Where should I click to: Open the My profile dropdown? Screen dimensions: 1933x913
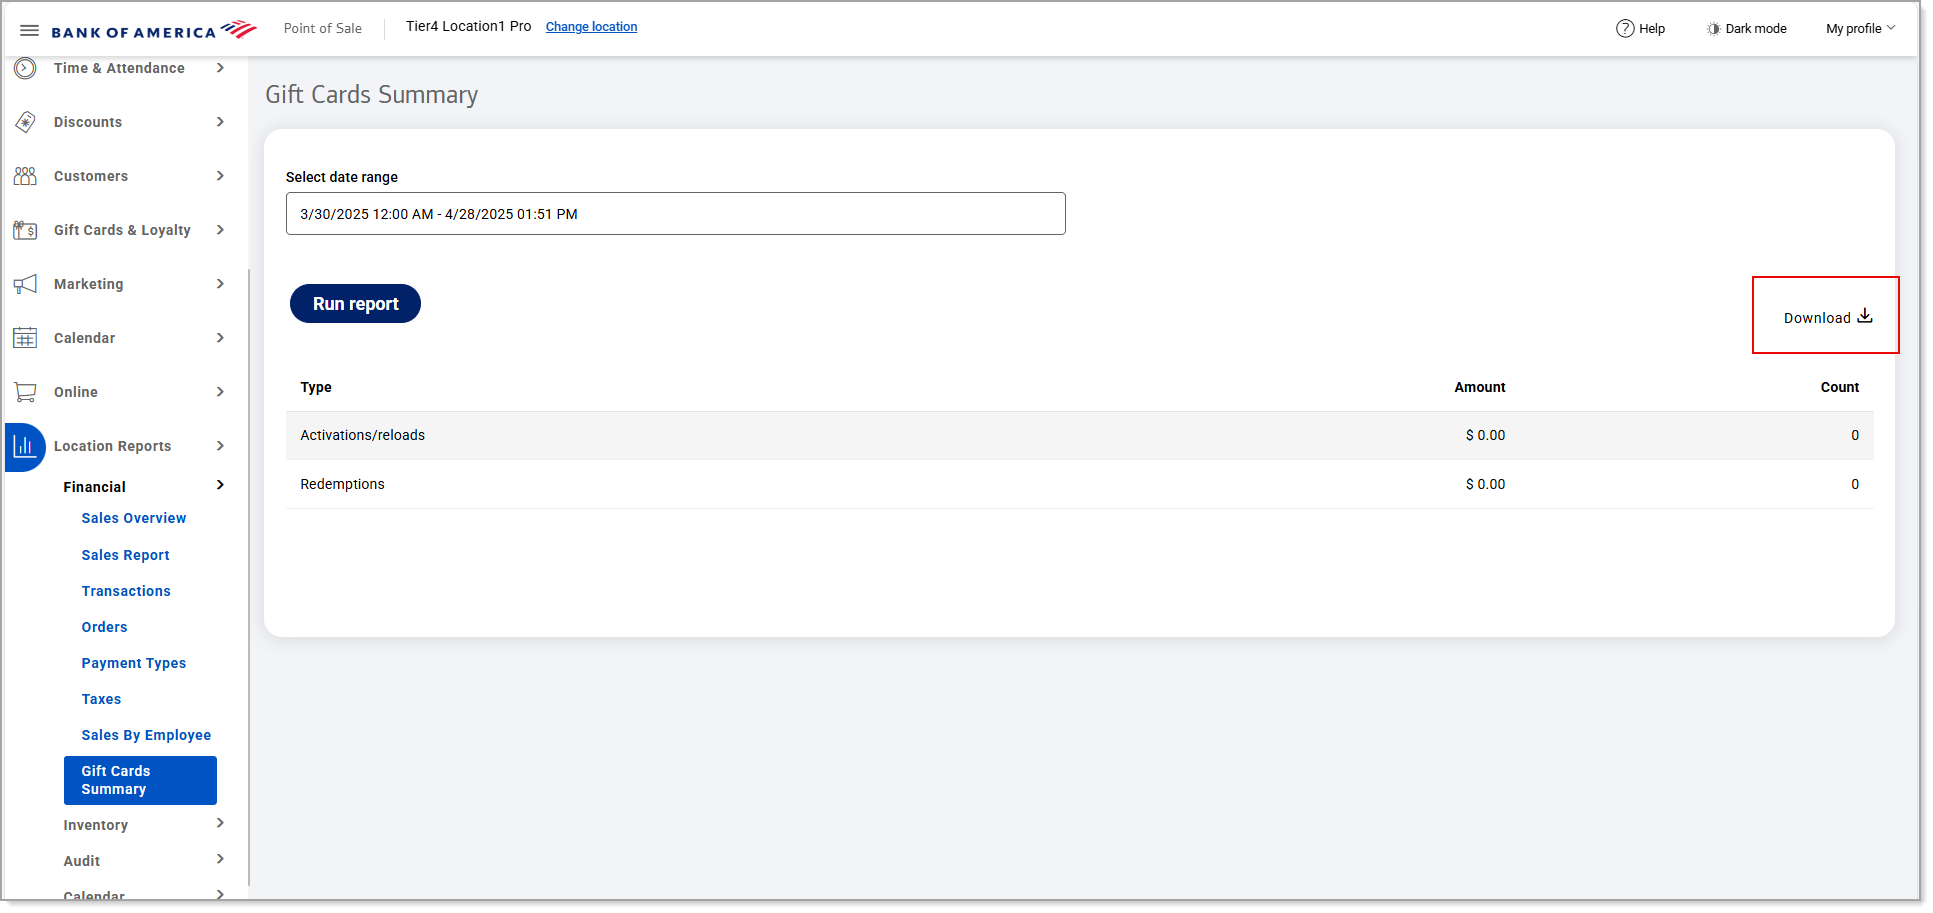click(x=1860, y=28)
